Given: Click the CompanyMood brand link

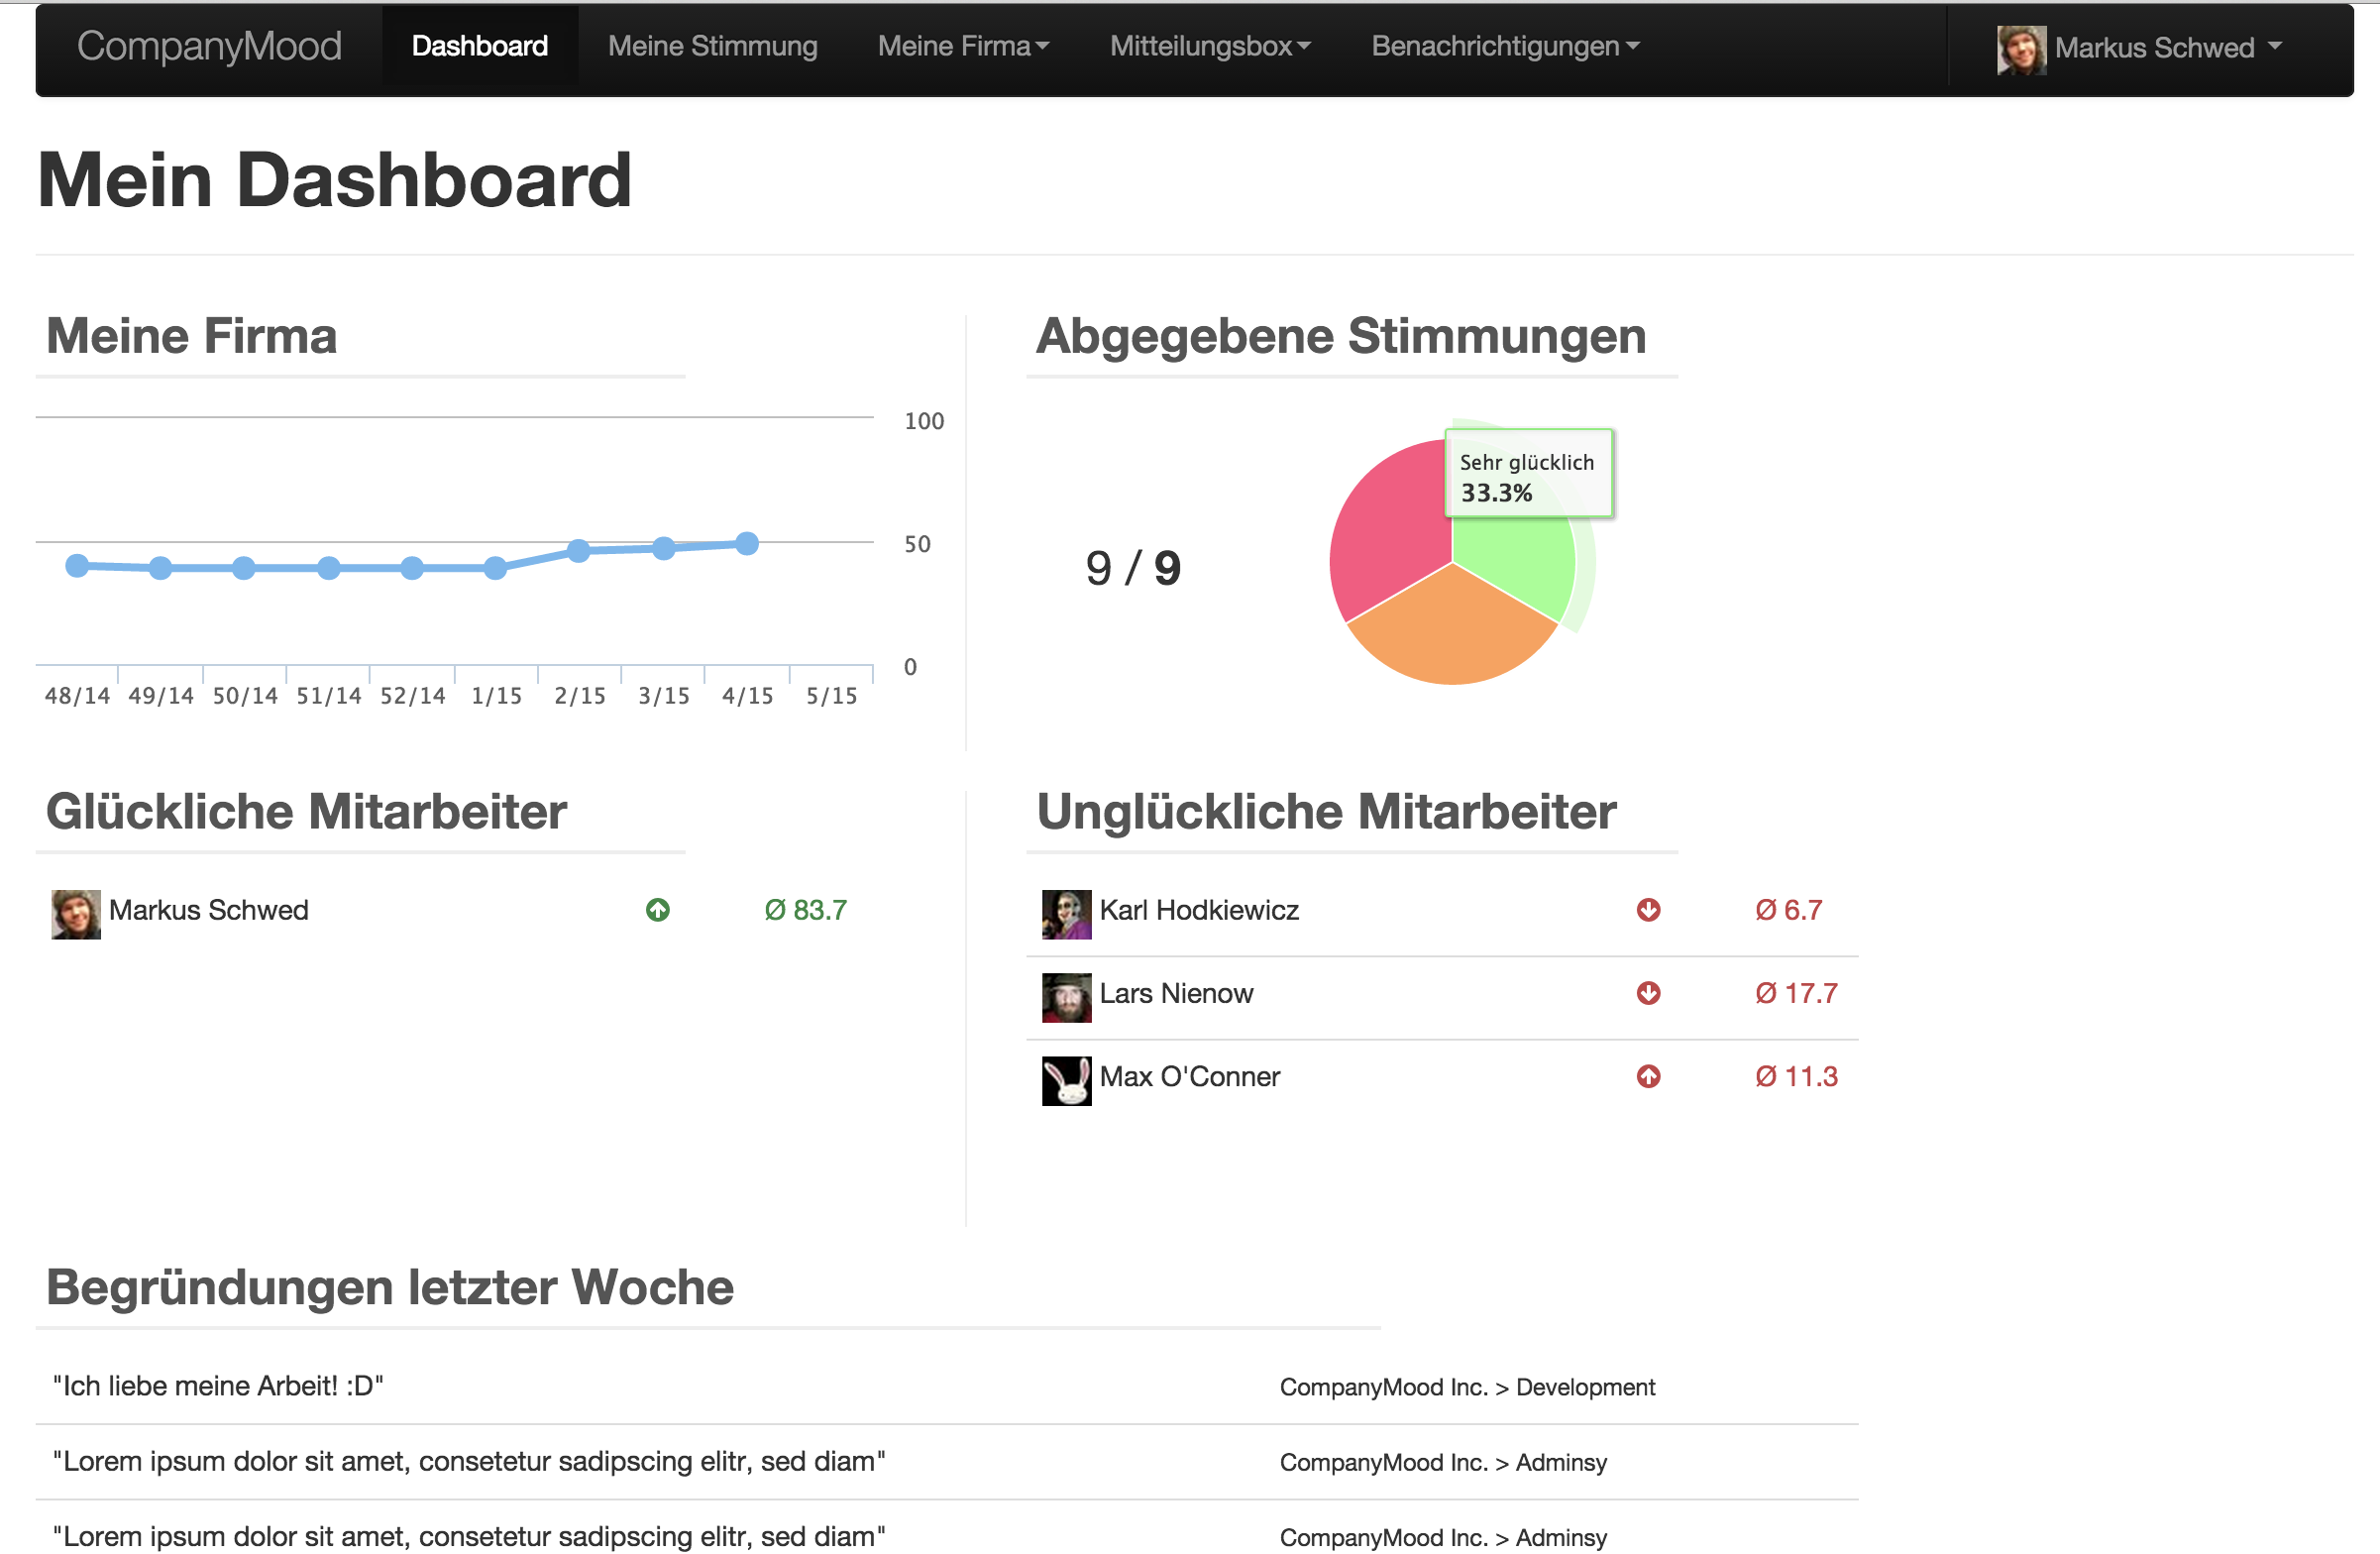Looking at the screenshot, I should tap(209, 46).
